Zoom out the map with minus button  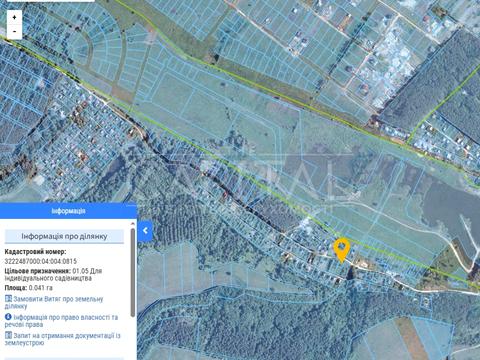[x=14, y=32]
